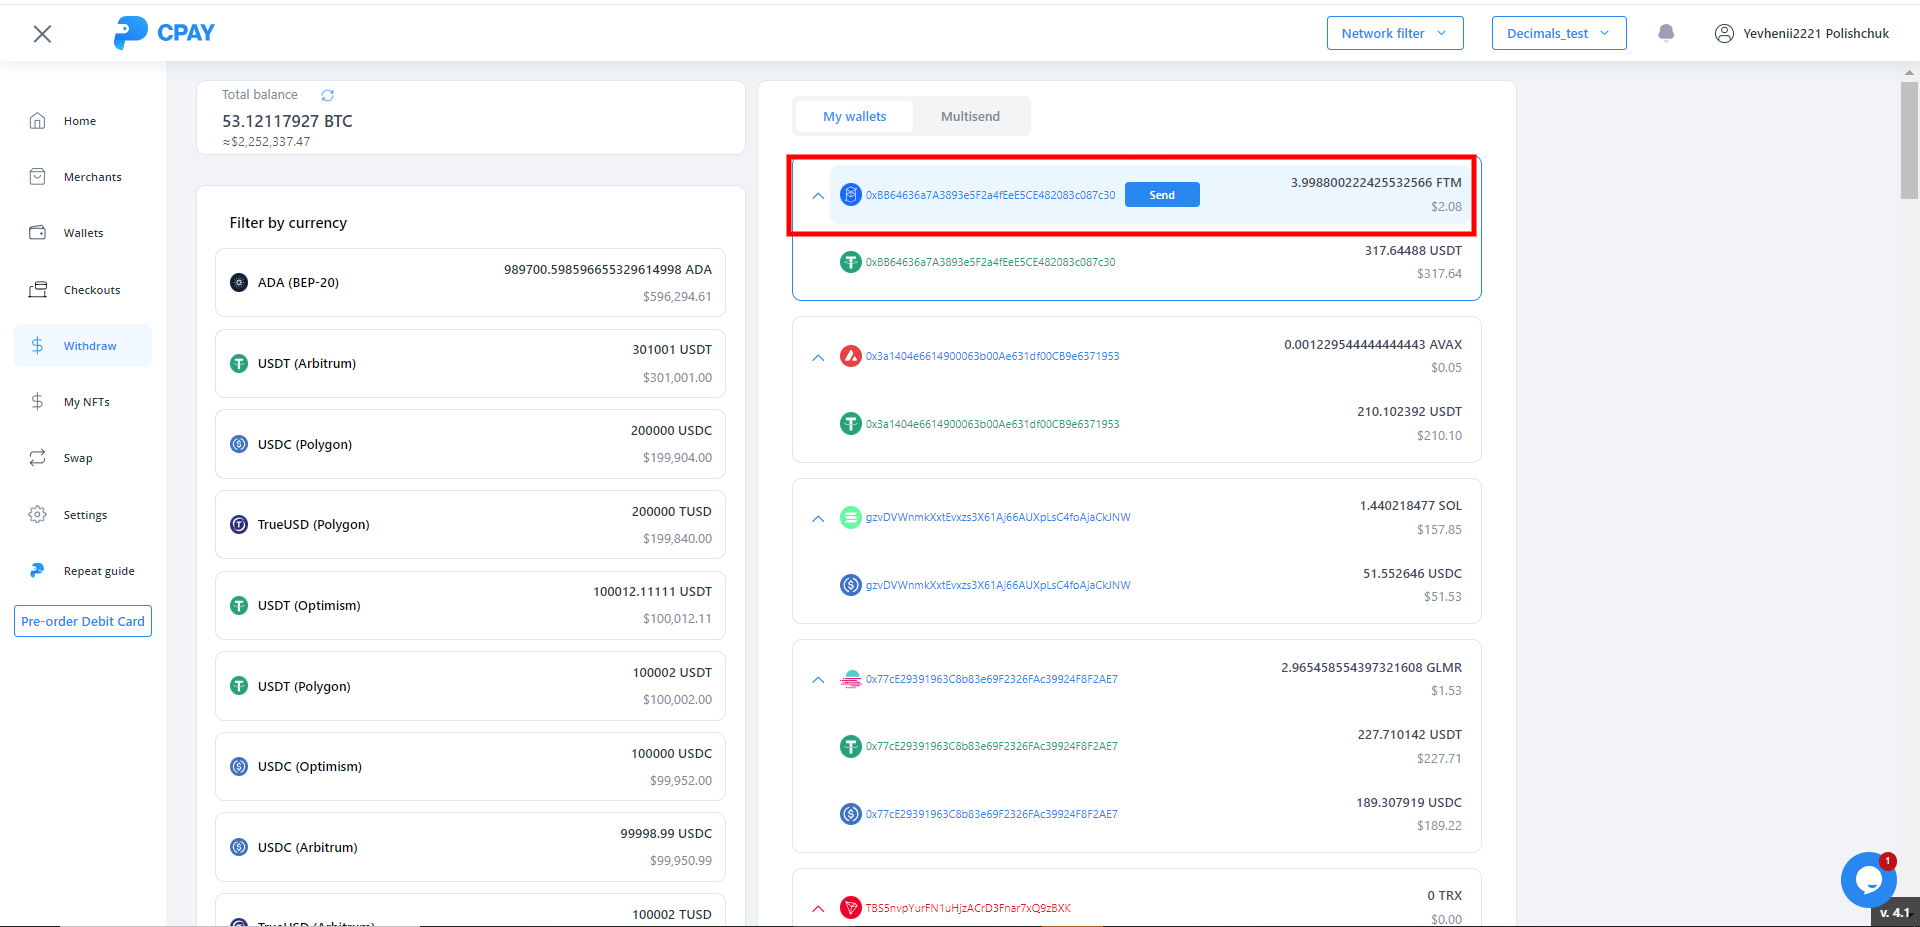The height and width of the screenshot is (927, 1920).
Task: Click the notification bell icon
Action: tap(1666, 33)
